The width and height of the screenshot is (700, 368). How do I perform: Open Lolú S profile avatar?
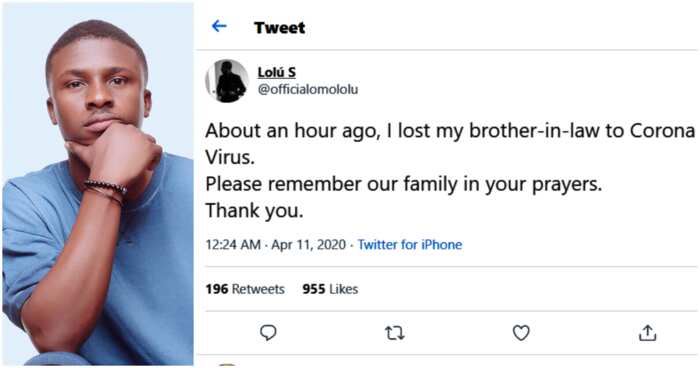click(227, 81)
